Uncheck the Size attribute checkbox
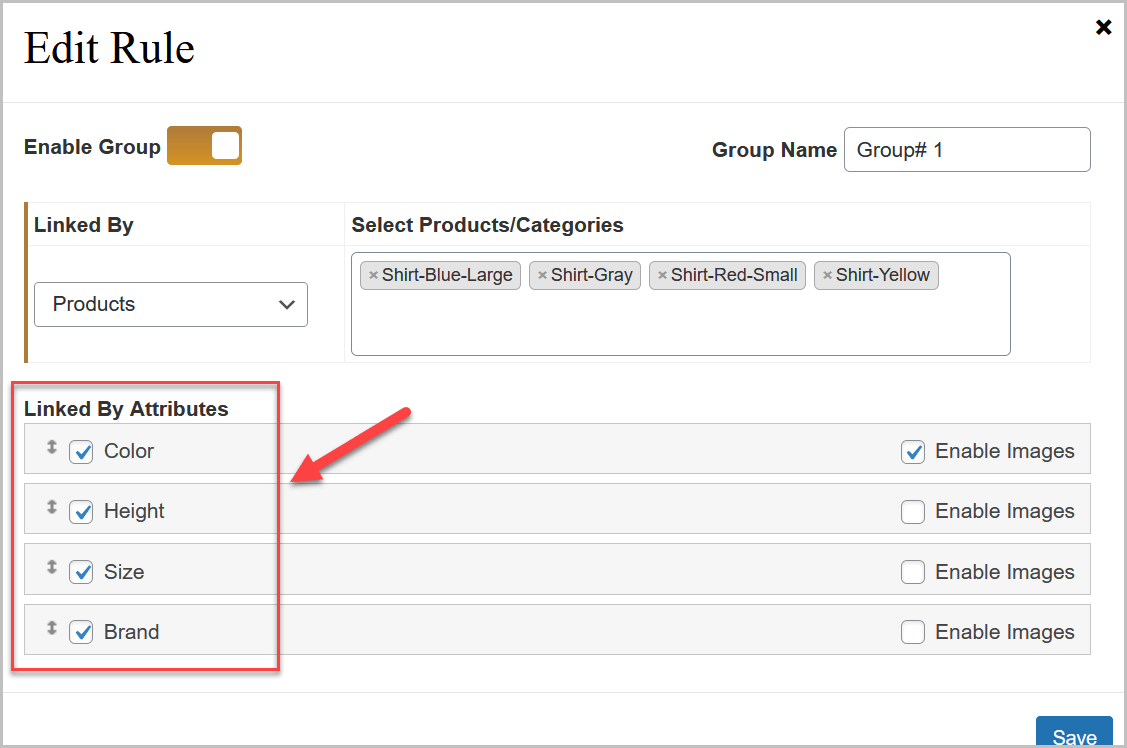Screen dimensions: 1127x748 81,572
